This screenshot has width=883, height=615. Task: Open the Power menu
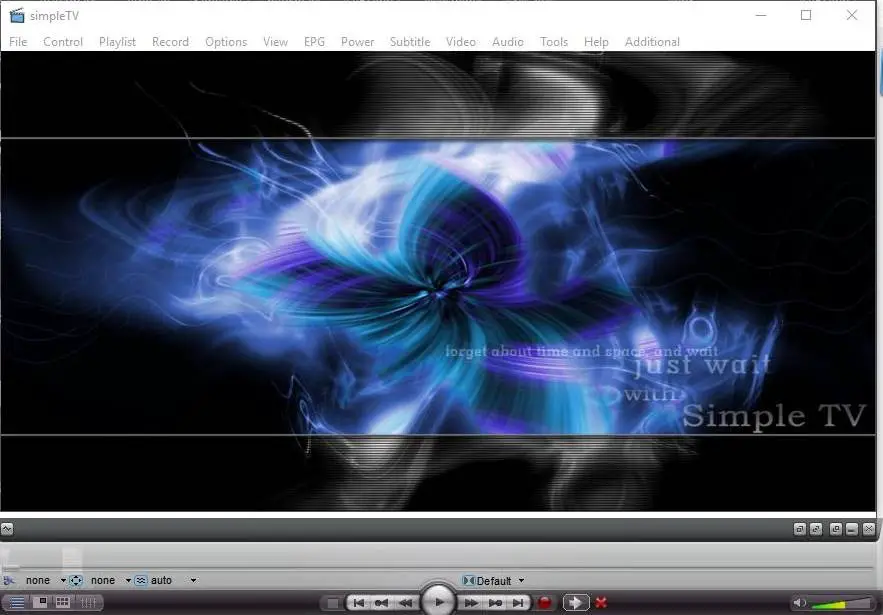click(x=358, y=42)
